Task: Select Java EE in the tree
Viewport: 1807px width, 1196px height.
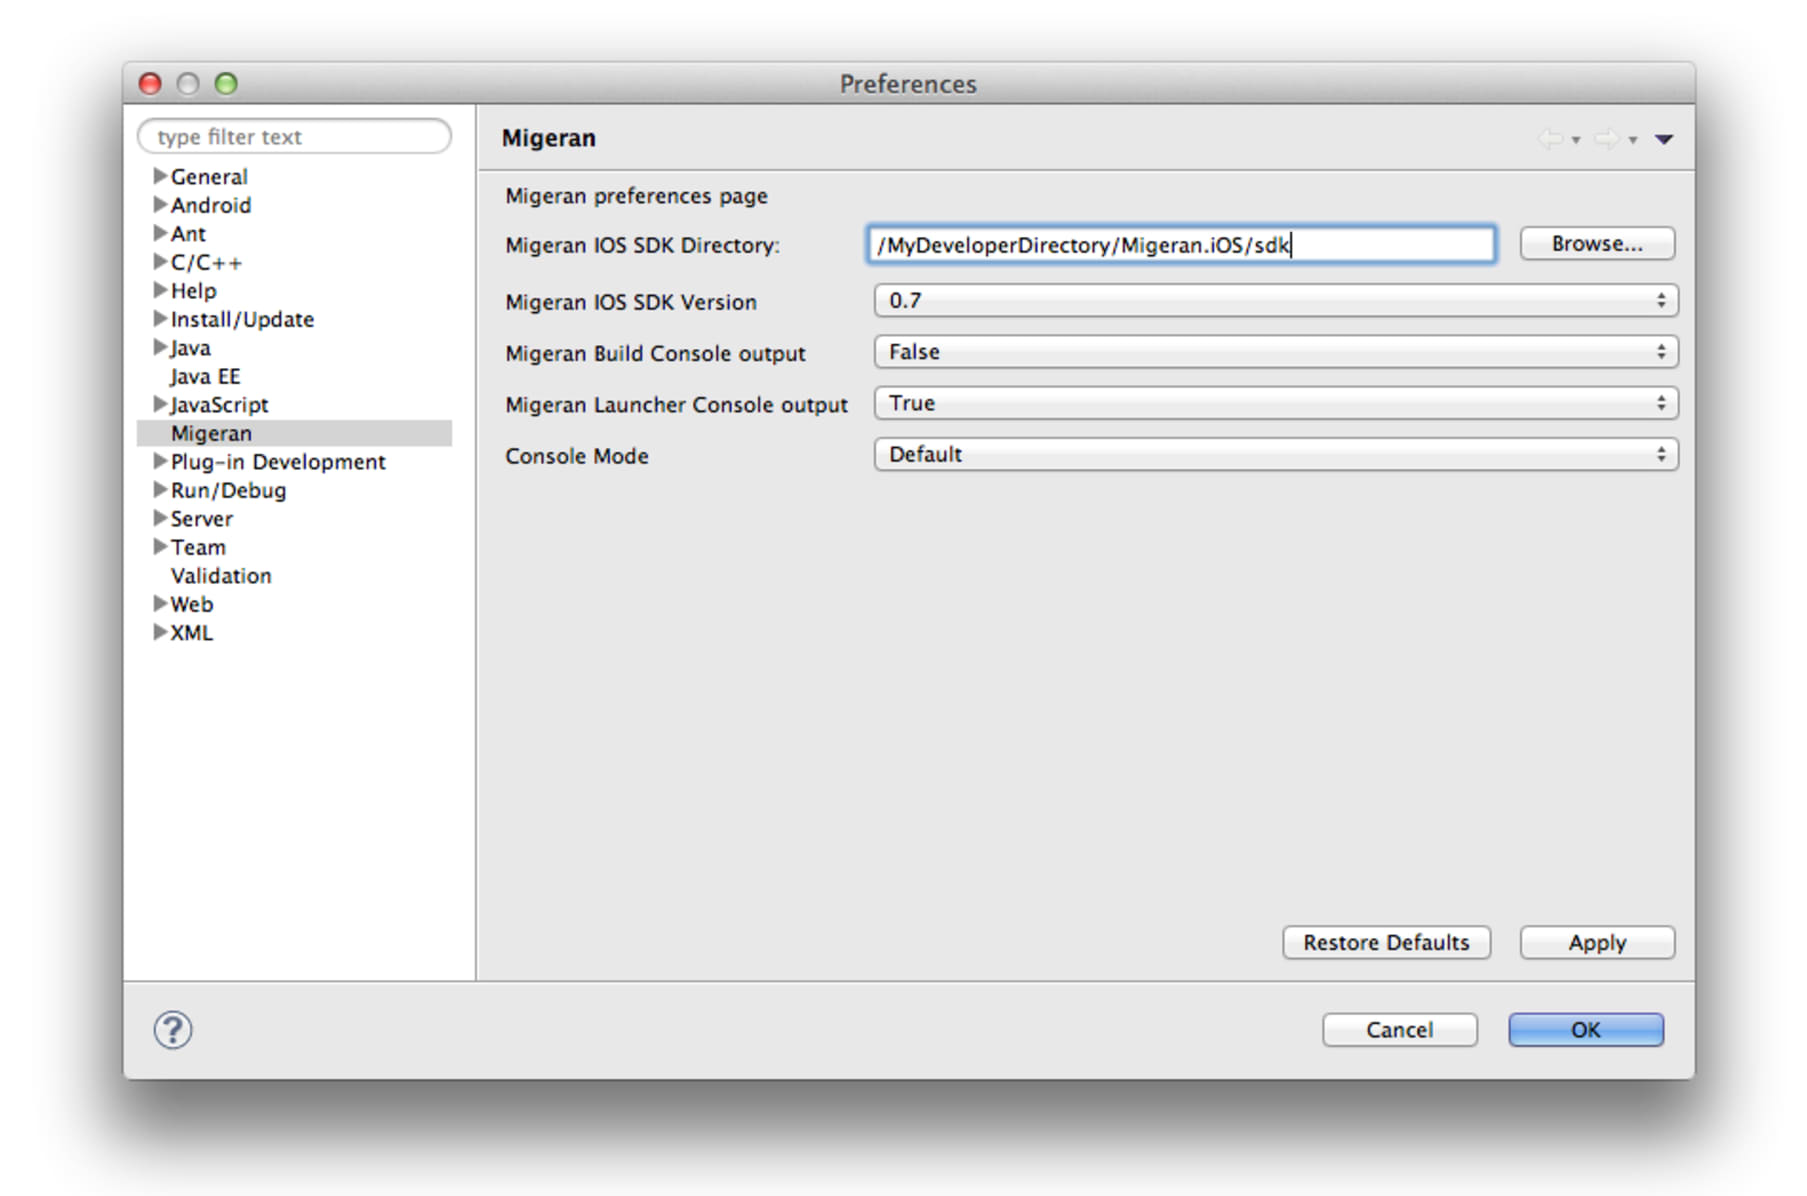Action: point(205,376)
